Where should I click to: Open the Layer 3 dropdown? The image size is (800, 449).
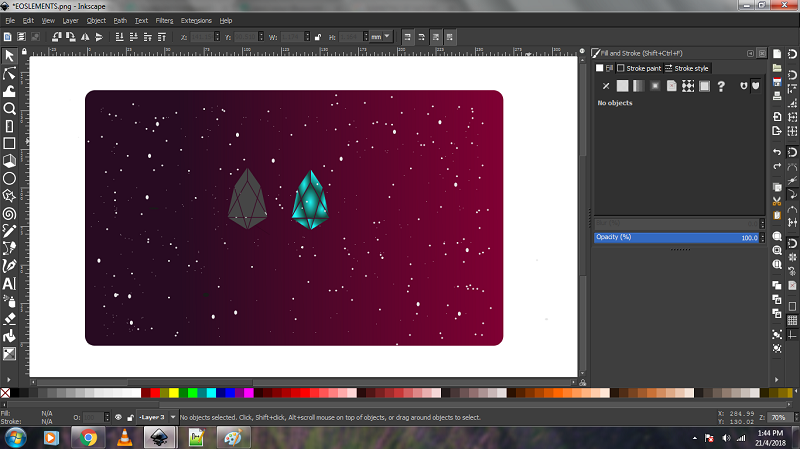pos(159,417)
